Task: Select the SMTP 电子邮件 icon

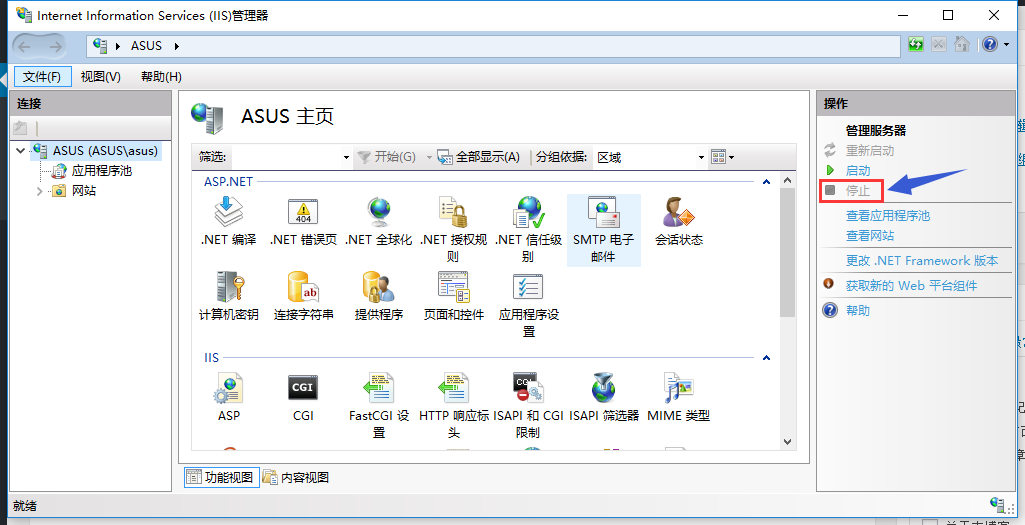Action: (x=603, y=230)
